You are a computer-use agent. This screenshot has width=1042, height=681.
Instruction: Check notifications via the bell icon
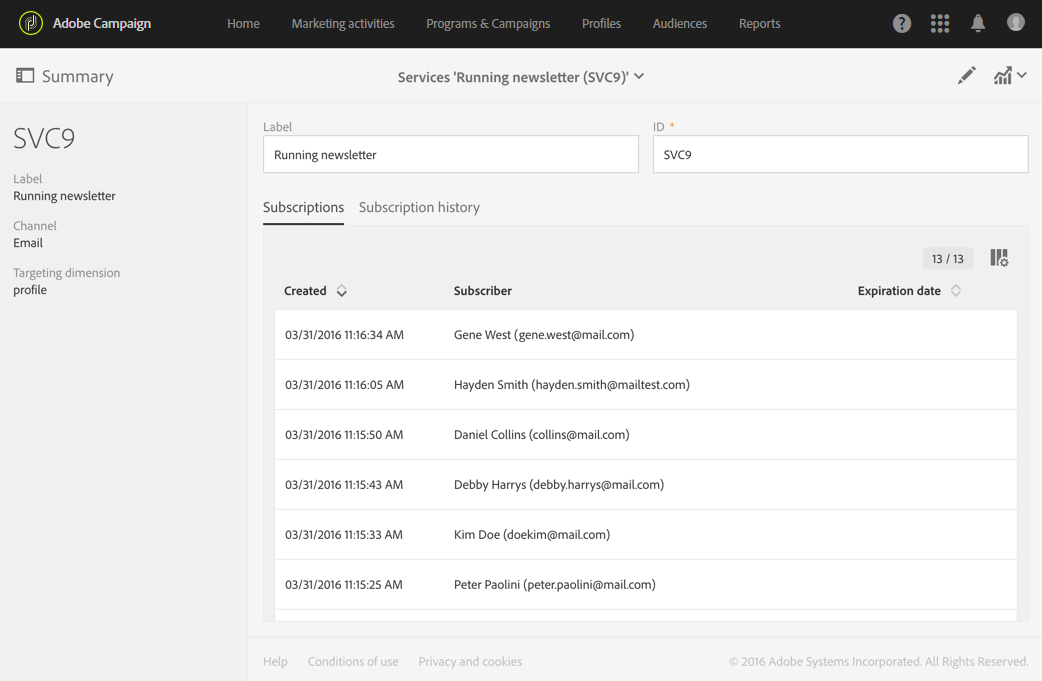click(977, 22)
